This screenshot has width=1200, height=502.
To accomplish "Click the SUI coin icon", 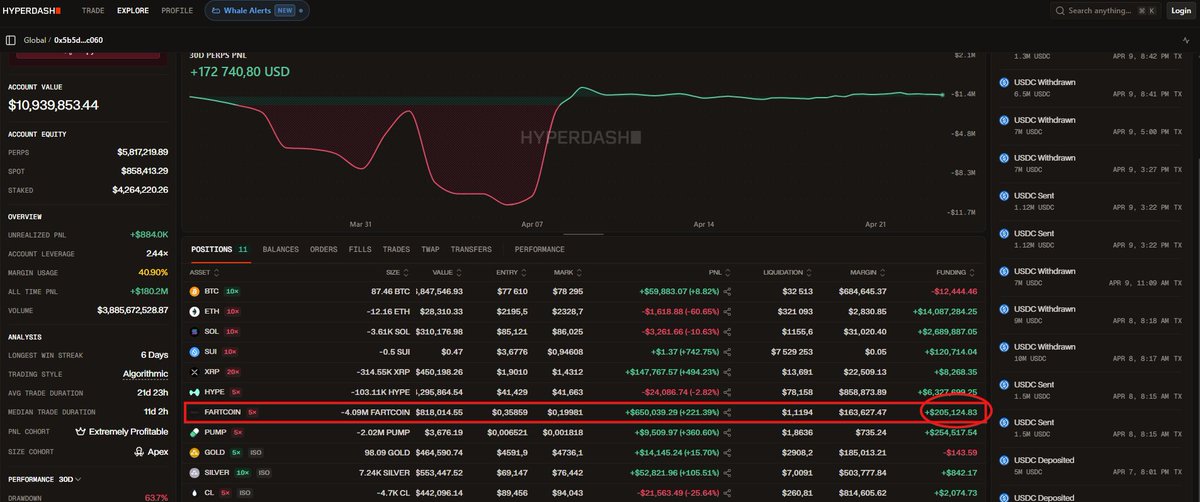I will [x=194, y=352].
